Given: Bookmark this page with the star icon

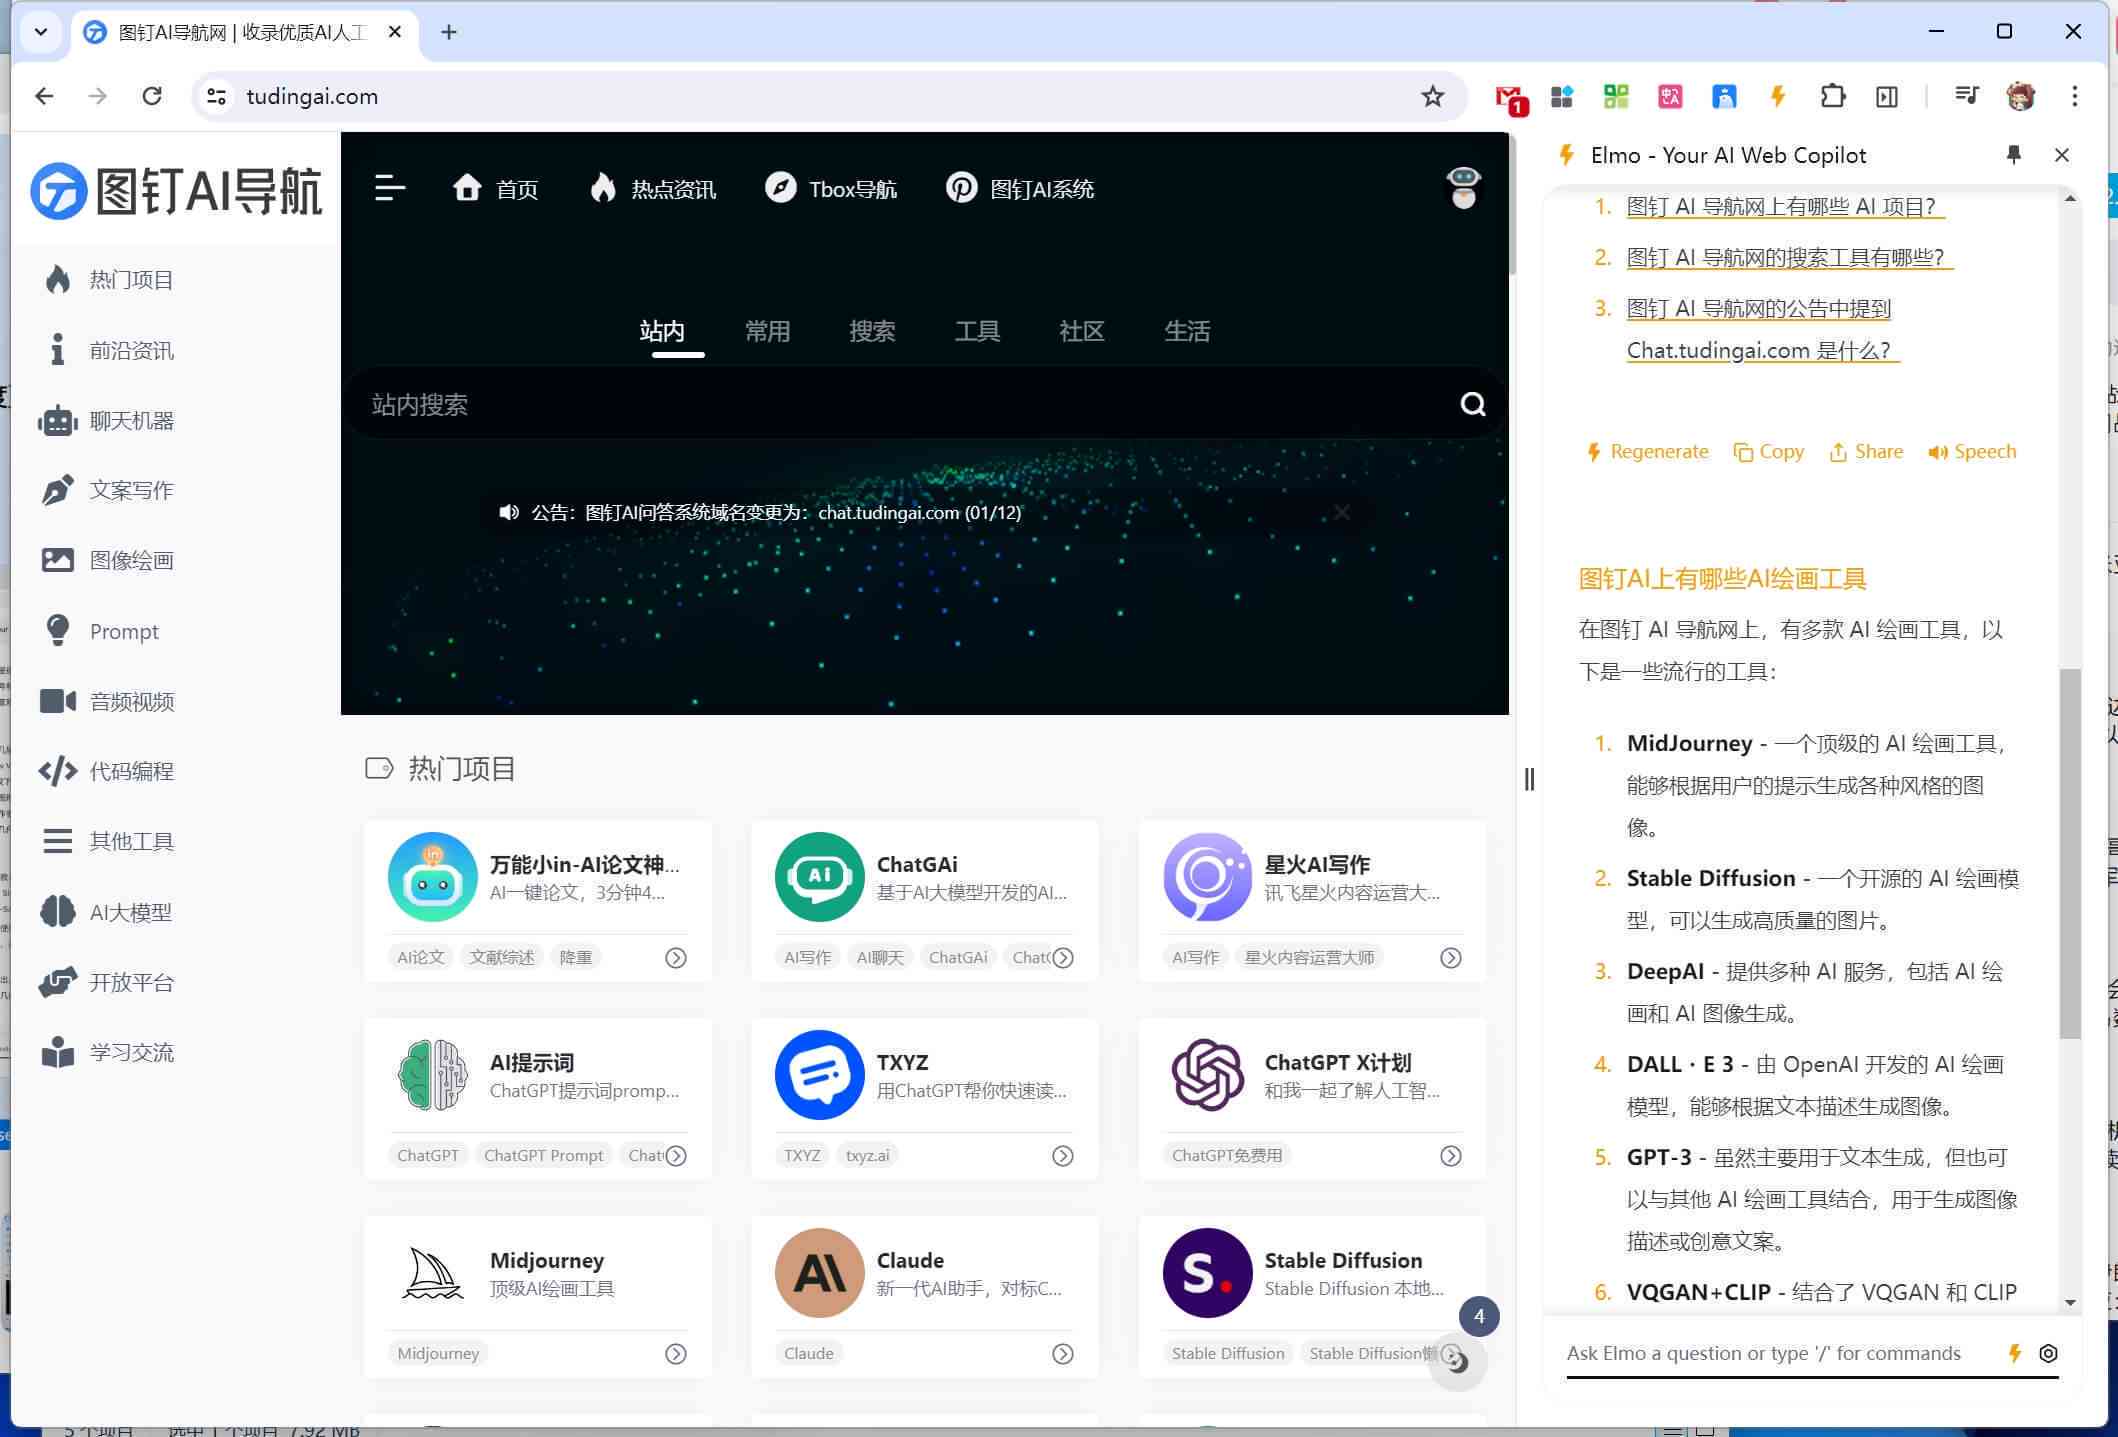Looking at the screenshot, I should [1432, 96].
